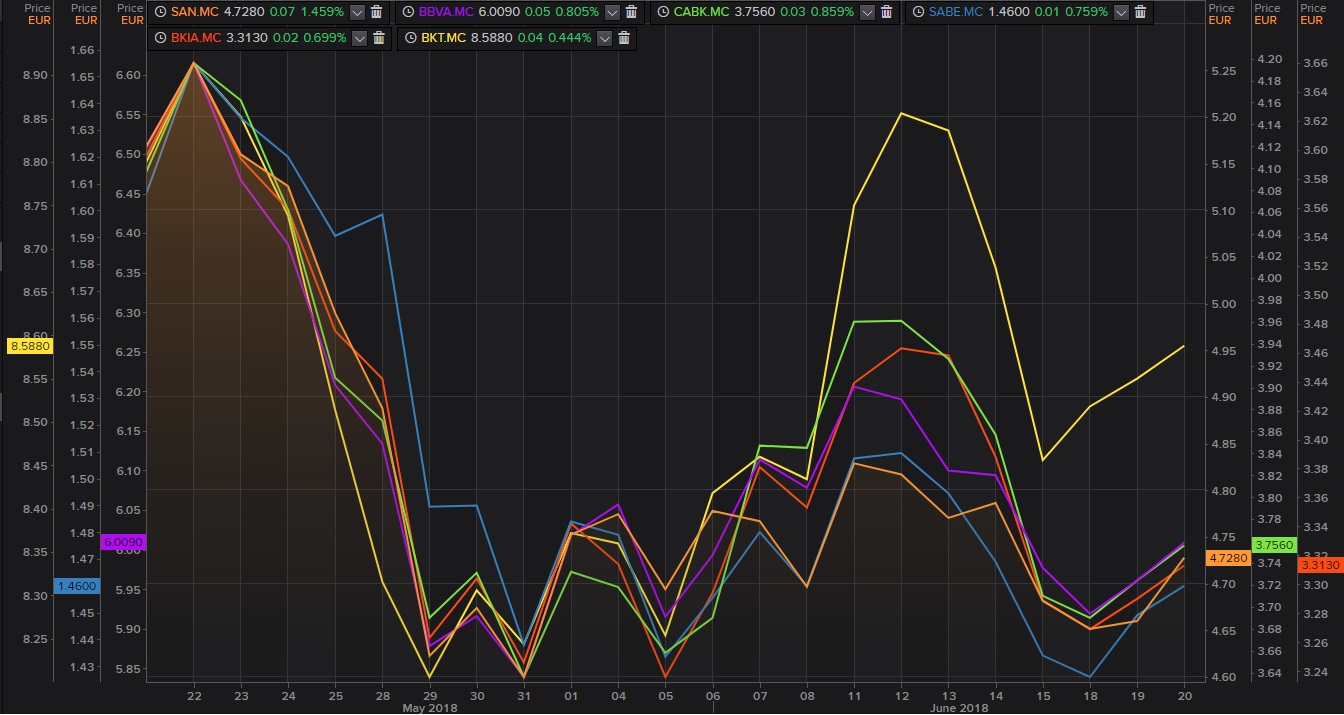Screen dimensions: 1344x715
Task: Expand the BKT.MC dropdown arrow
Action: (x=605, y=38)
